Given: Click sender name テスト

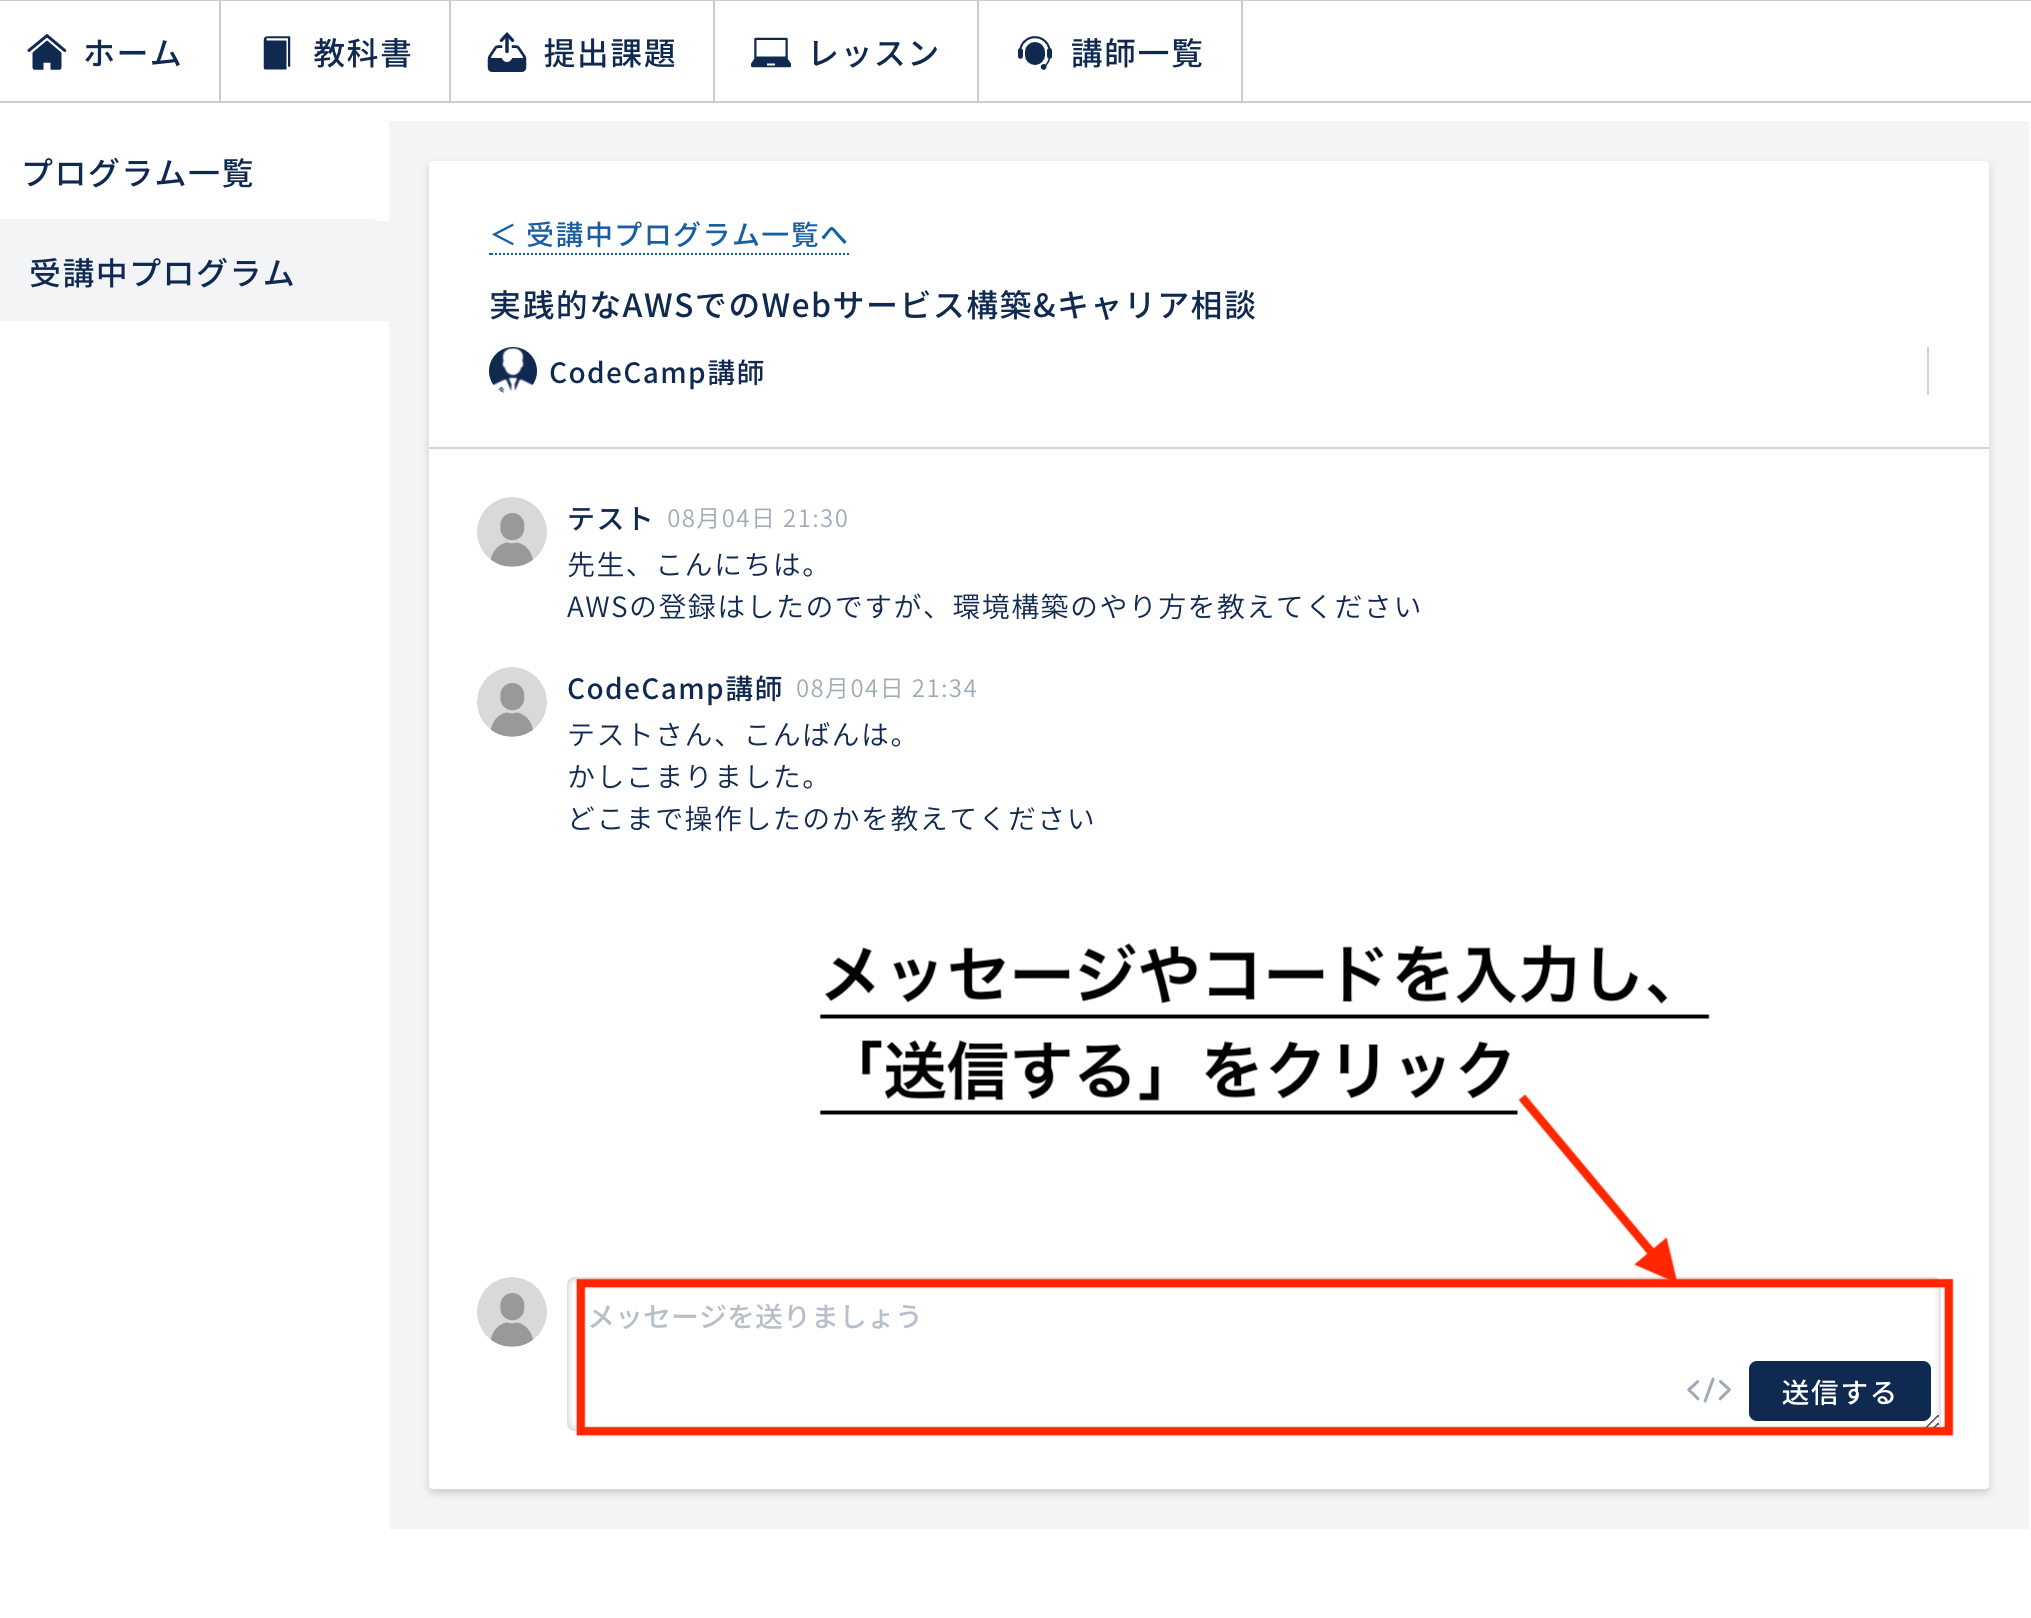Looking at the screenshot, I should click(610, 518).
